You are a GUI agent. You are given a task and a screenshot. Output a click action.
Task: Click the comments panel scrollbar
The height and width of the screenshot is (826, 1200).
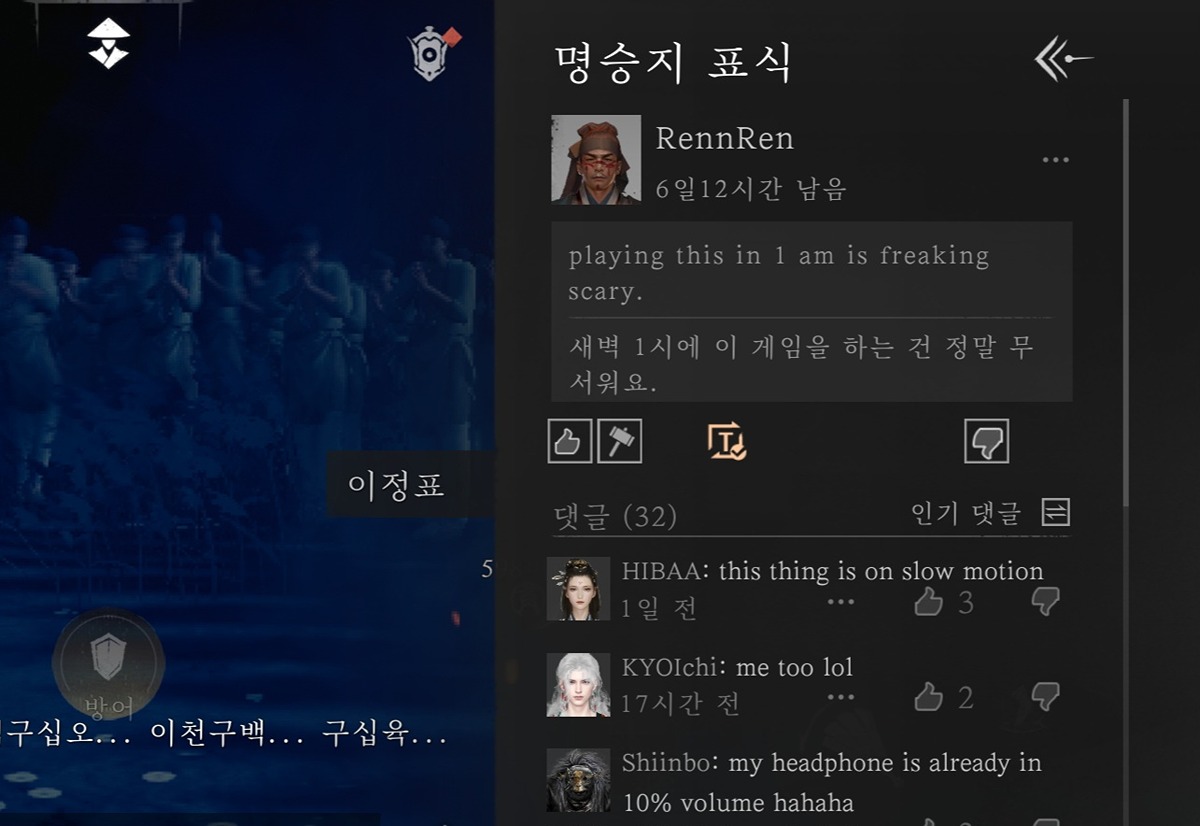pyautogui.click(x=1125, y=300)
